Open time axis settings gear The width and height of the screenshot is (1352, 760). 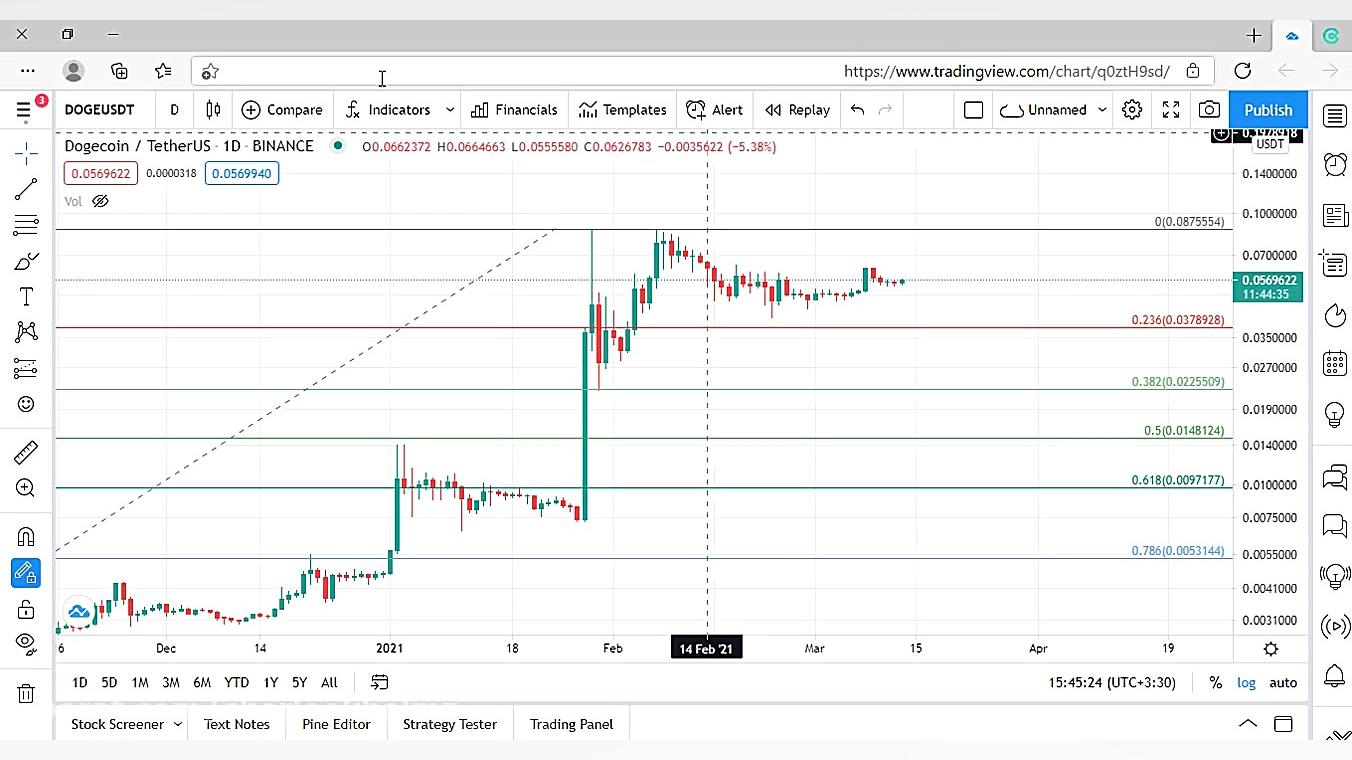pos(1271,649)
